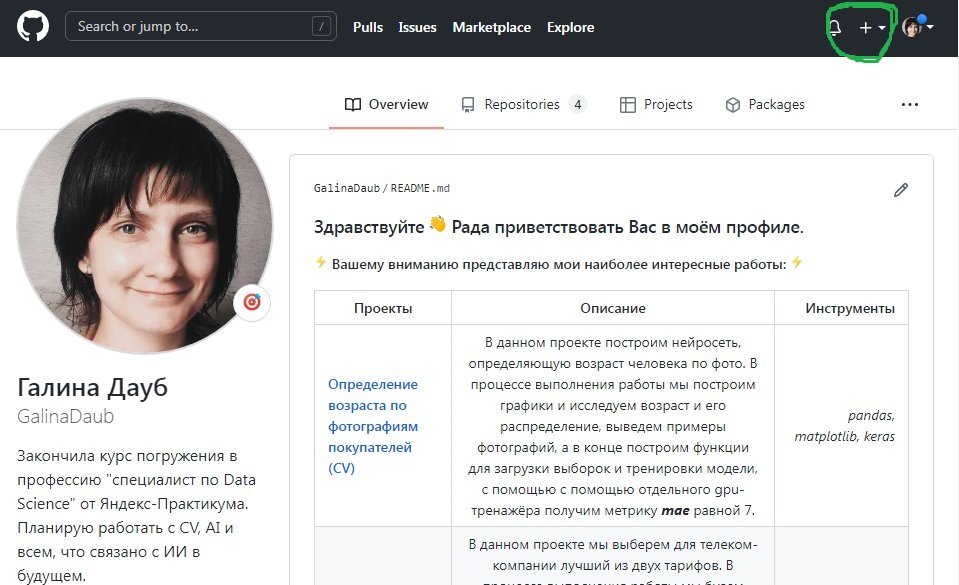Image resolution: width=959 pixels, height=585 pixels.
Task: Click the repository icon beside Repositories
Action: coord(467,103)
